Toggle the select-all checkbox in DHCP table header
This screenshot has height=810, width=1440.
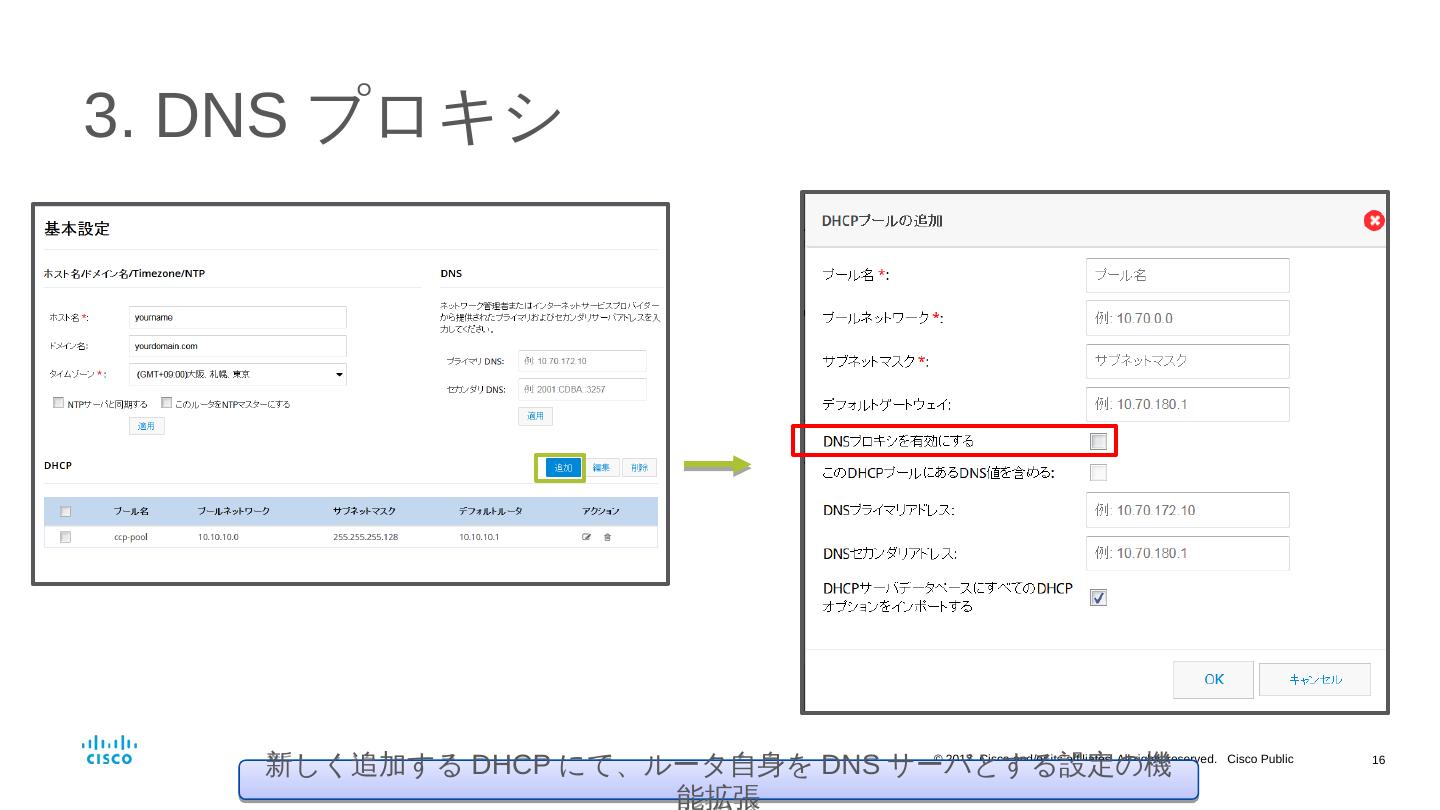[66, 511]
